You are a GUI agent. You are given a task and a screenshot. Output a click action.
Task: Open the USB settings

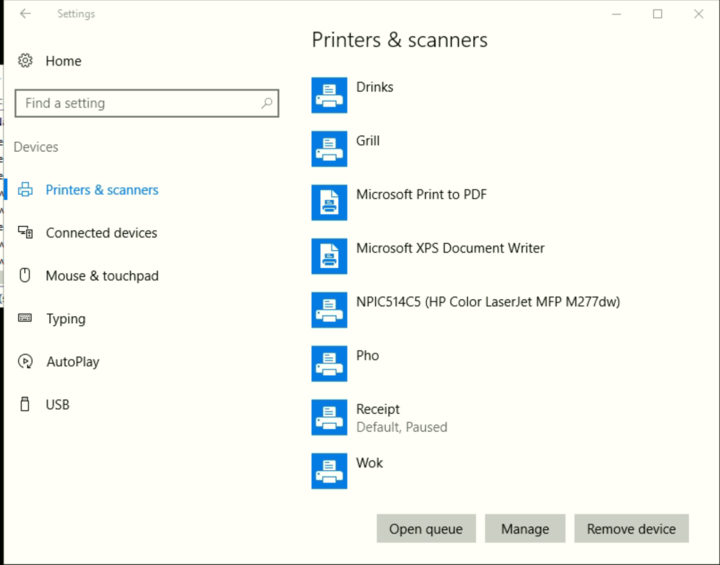pos(57,405)
